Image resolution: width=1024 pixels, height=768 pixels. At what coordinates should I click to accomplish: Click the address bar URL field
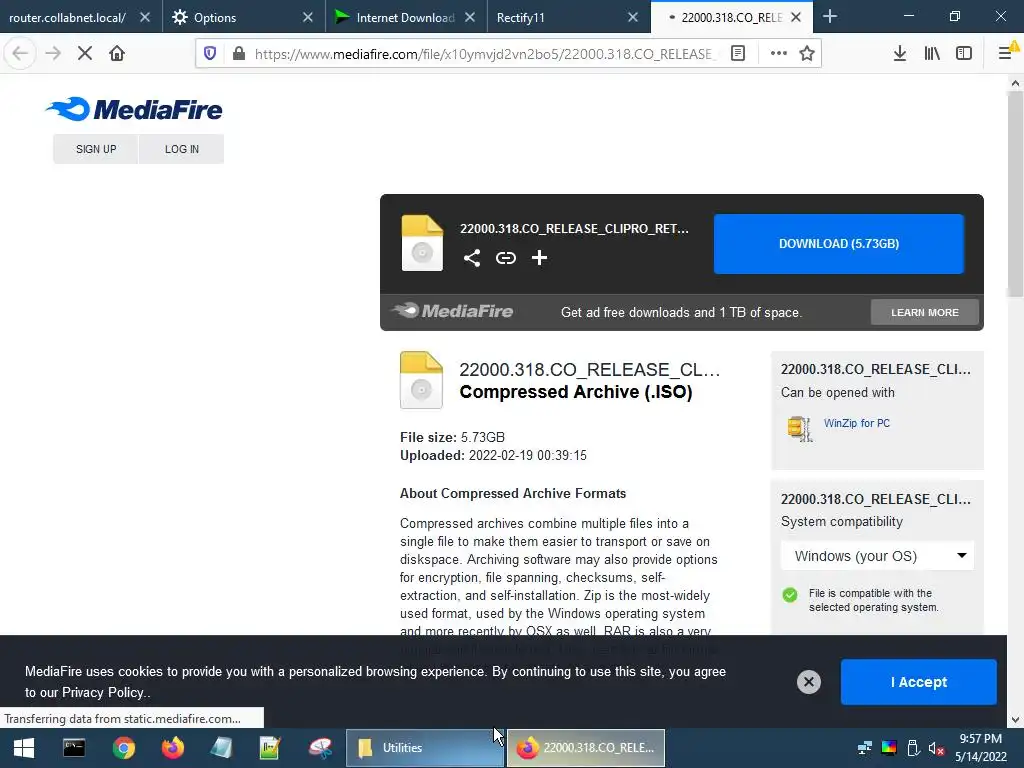[485, 54]
